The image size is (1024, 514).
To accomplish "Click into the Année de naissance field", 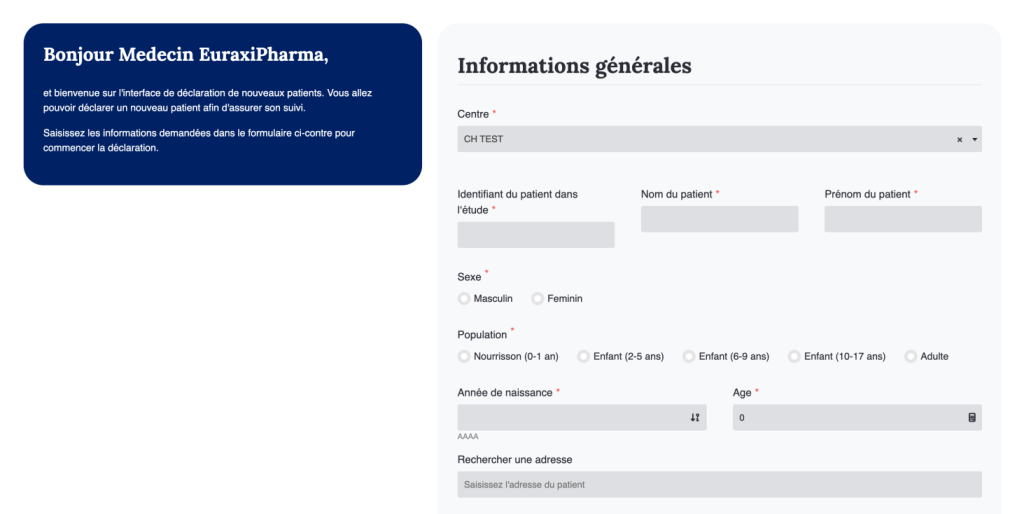I will [570, 418].
